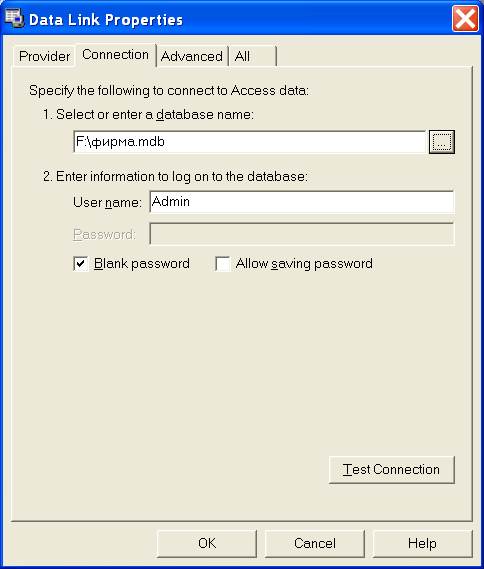Click the Test Connection button
Viewport: 484px width, 569px height.
[391, 470]
